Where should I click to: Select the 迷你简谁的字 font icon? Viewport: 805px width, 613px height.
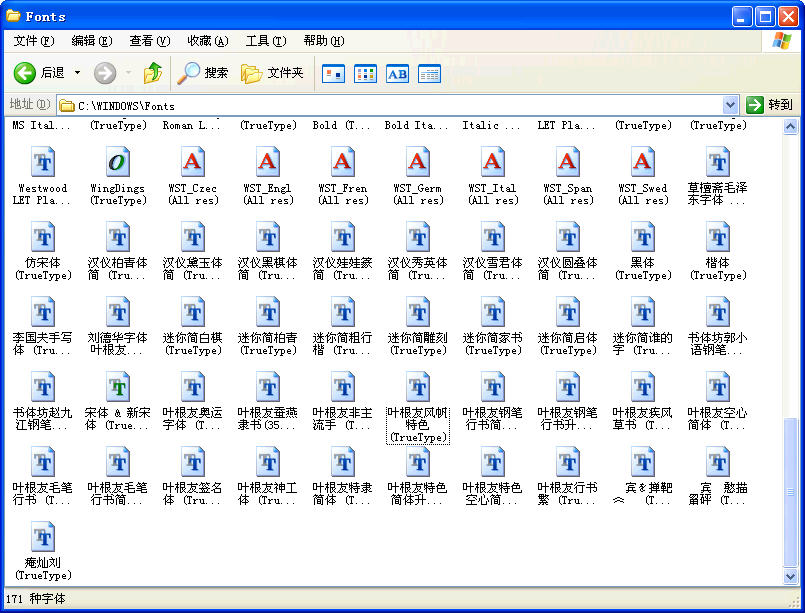coord(643,312)
